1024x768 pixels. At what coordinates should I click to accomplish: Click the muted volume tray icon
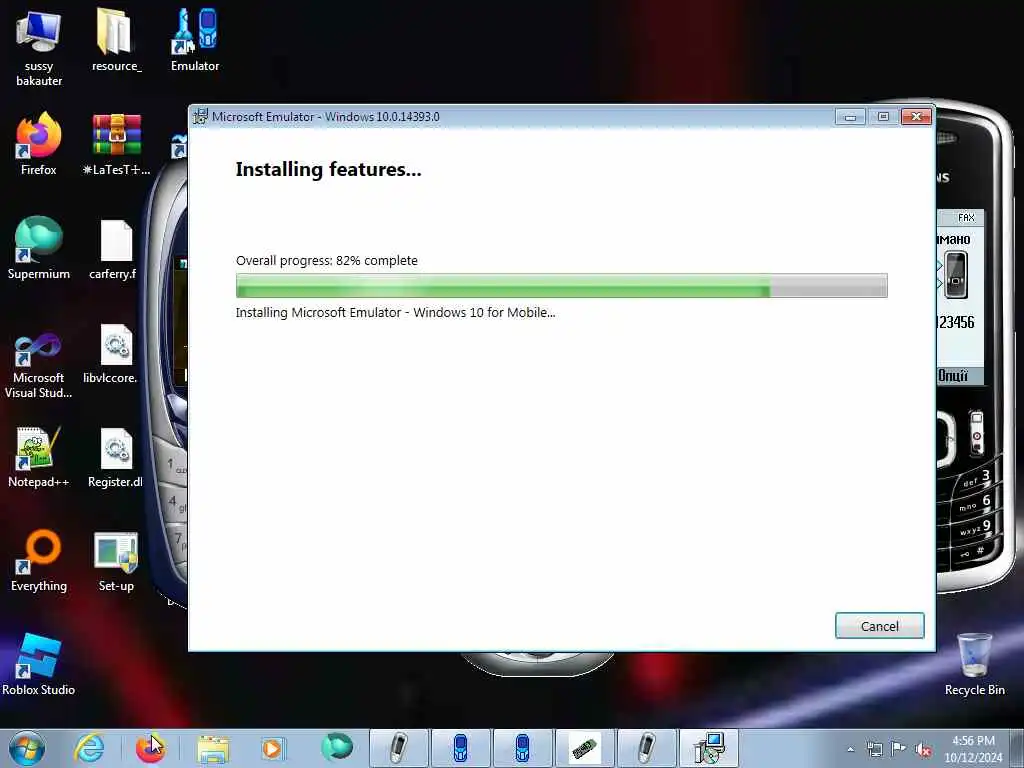tap(923, 749)
